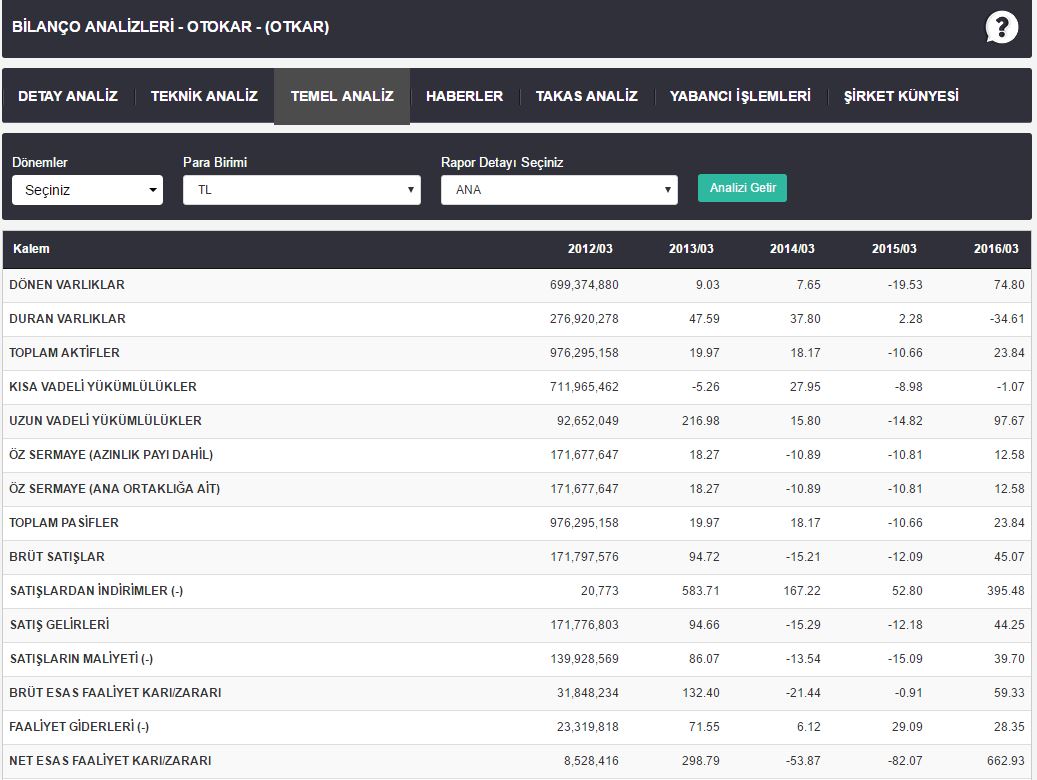Switch to the TEKNİK ANALİZ tab
Viewport: 1037px width, 780px height.
[x=204, y=96]
